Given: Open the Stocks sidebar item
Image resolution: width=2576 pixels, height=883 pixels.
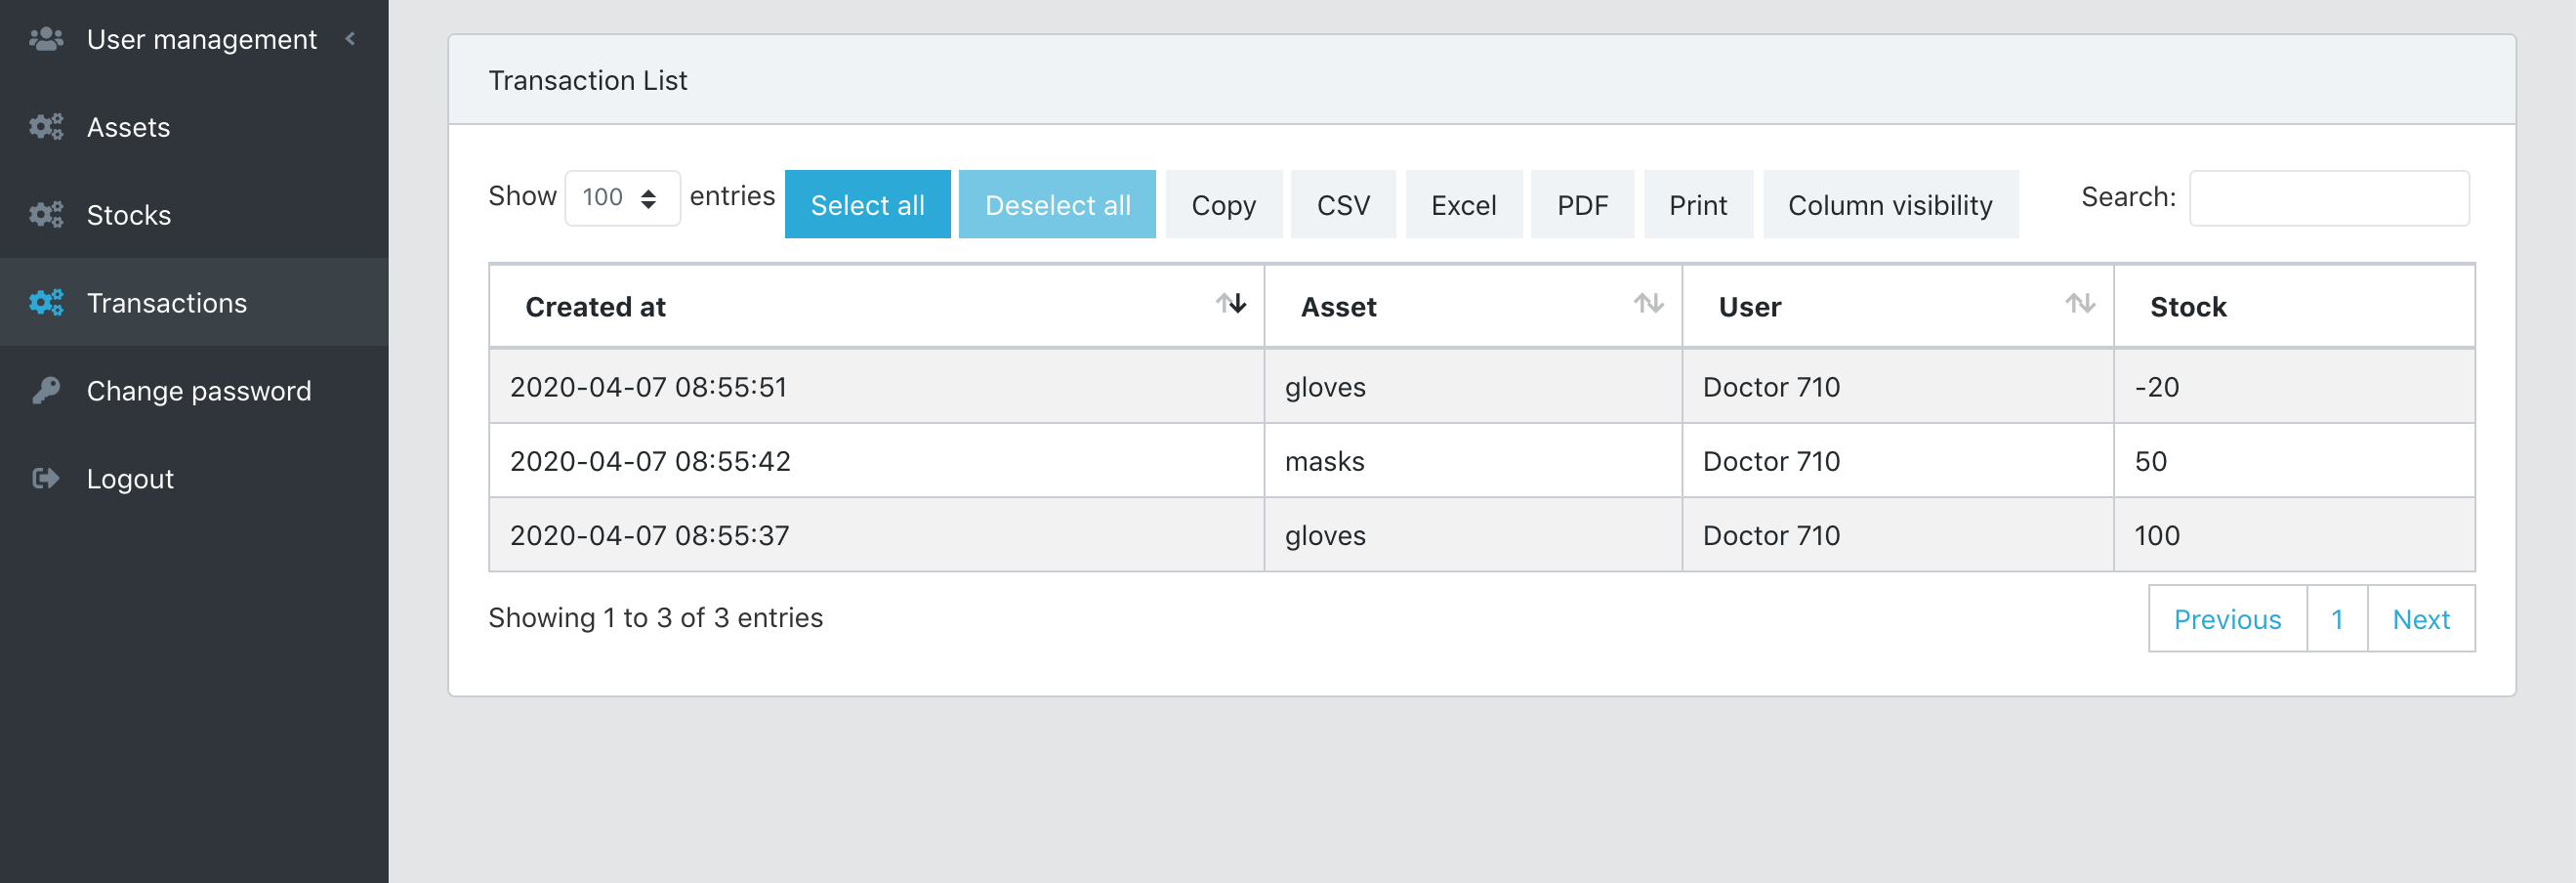Looking at the screenshot, I should click(x=194, y=215).
